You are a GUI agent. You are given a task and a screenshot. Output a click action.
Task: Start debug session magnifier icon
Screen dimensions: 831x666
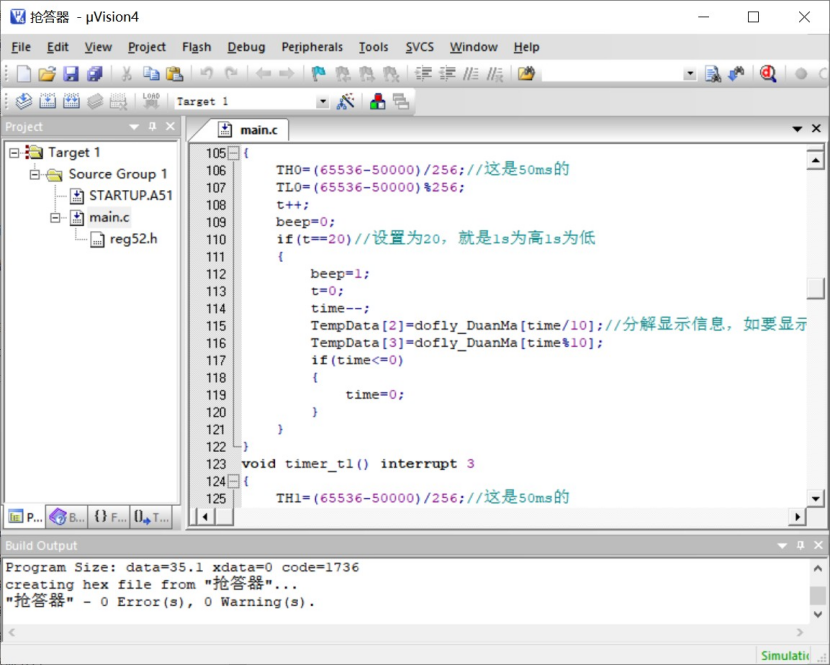point(768,74)
